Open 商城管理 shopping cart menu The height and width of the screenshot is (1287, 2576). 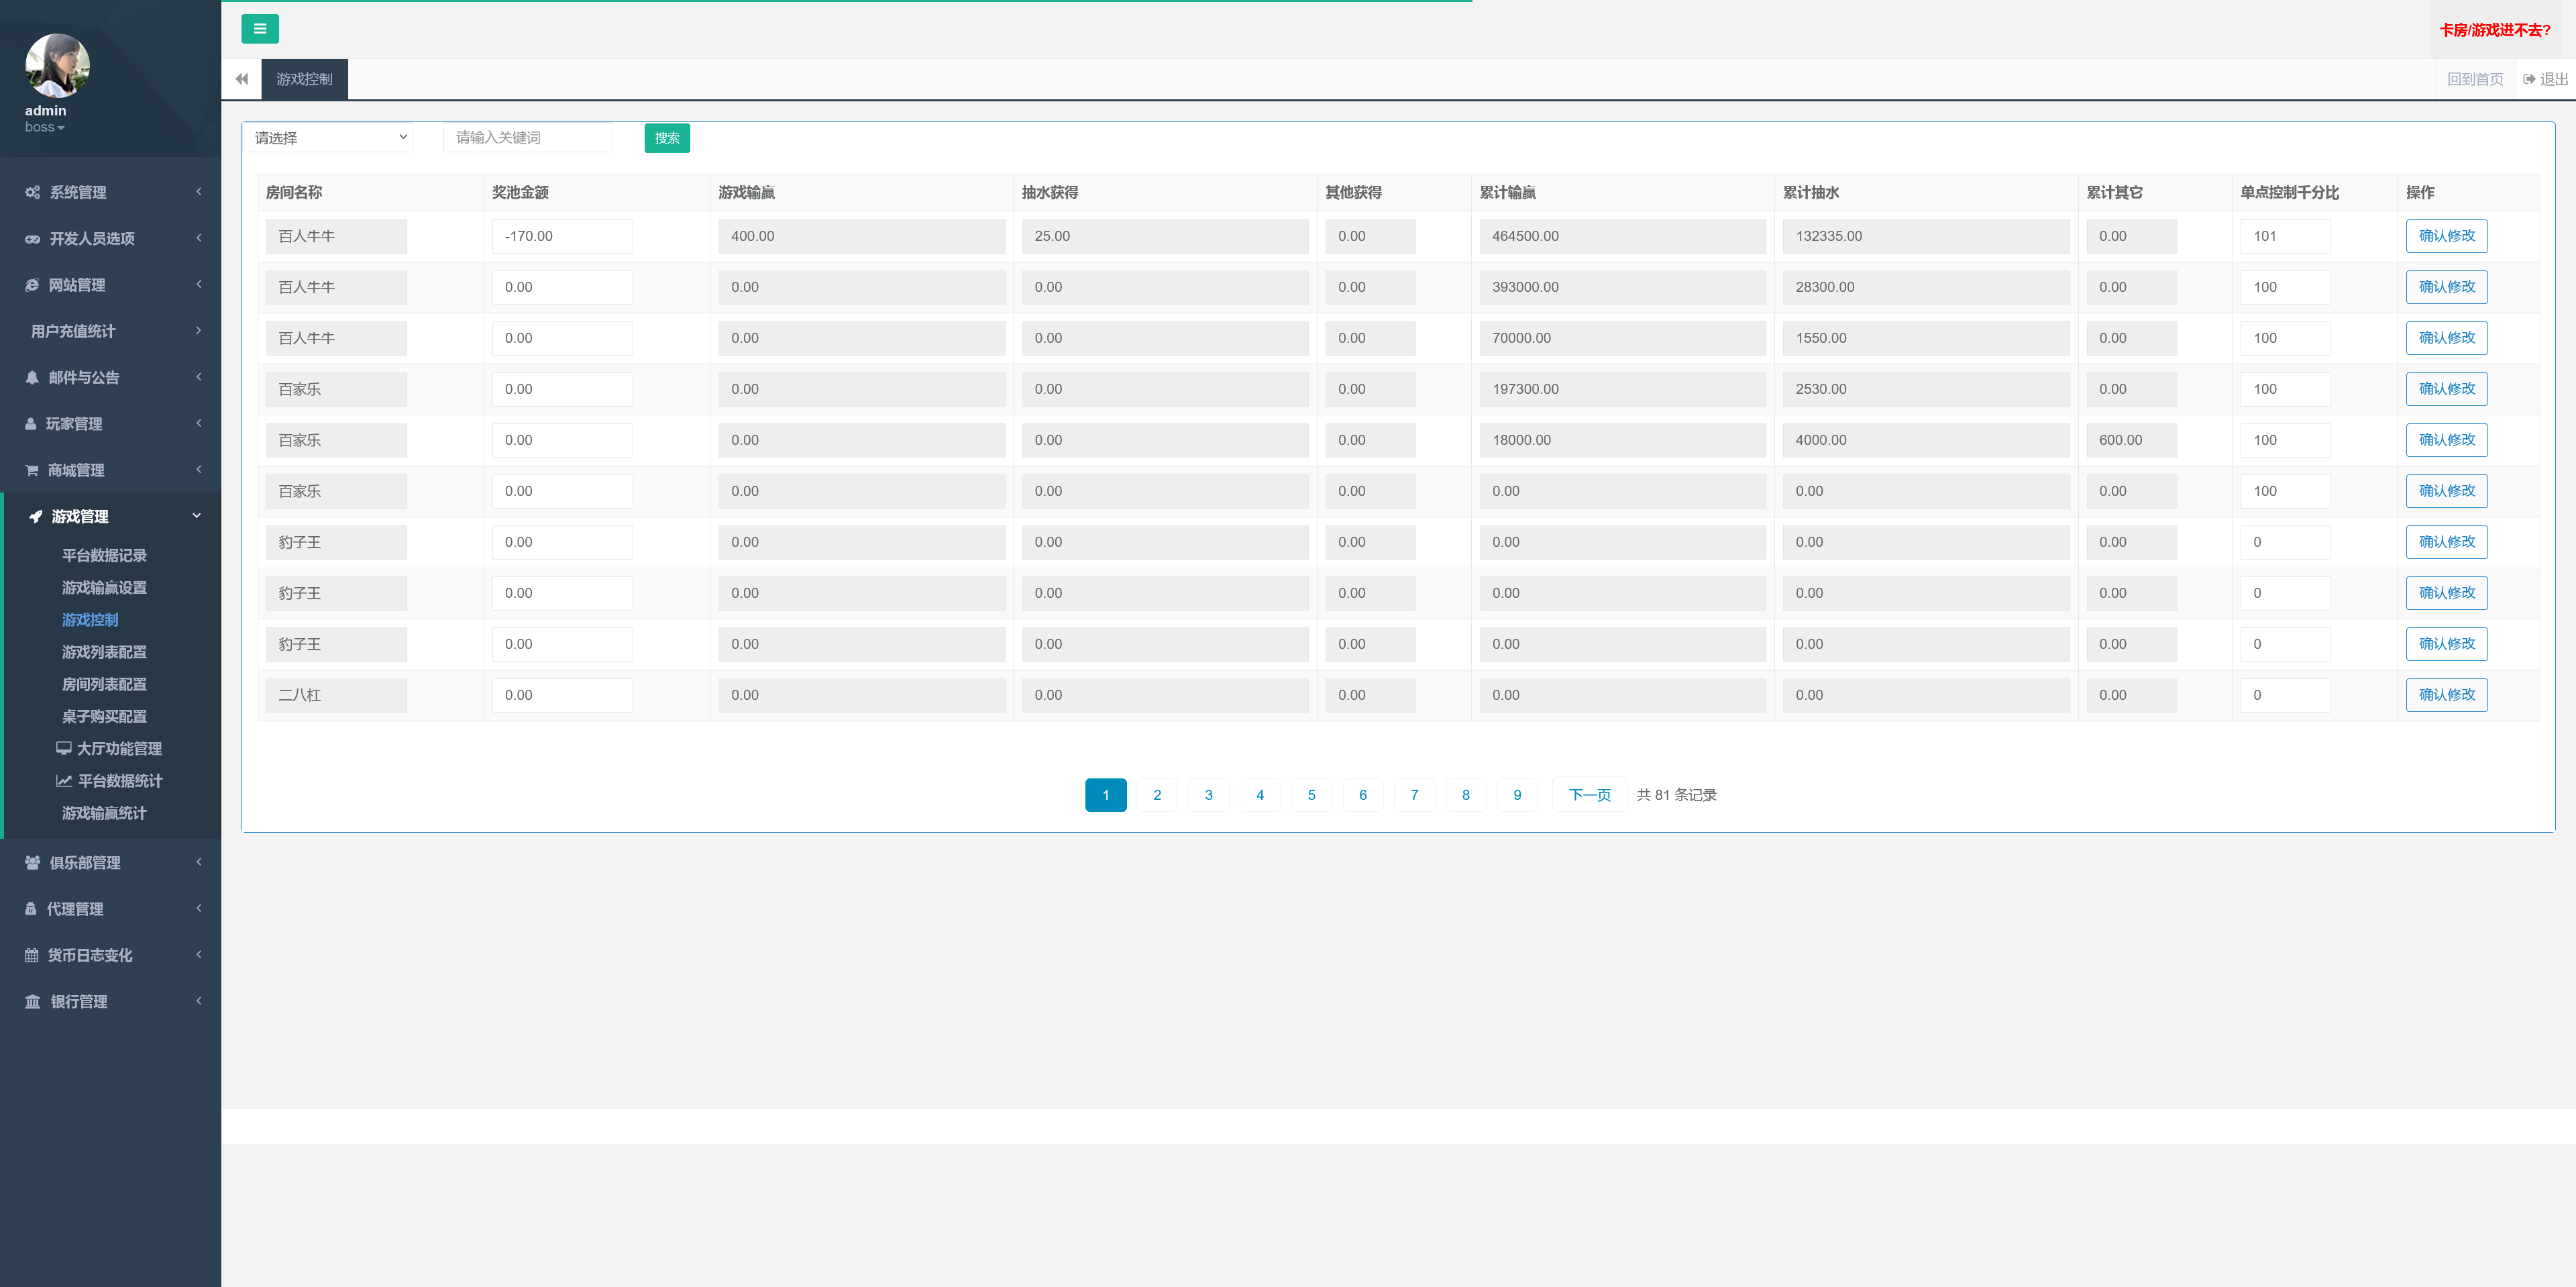coord(75,470)
